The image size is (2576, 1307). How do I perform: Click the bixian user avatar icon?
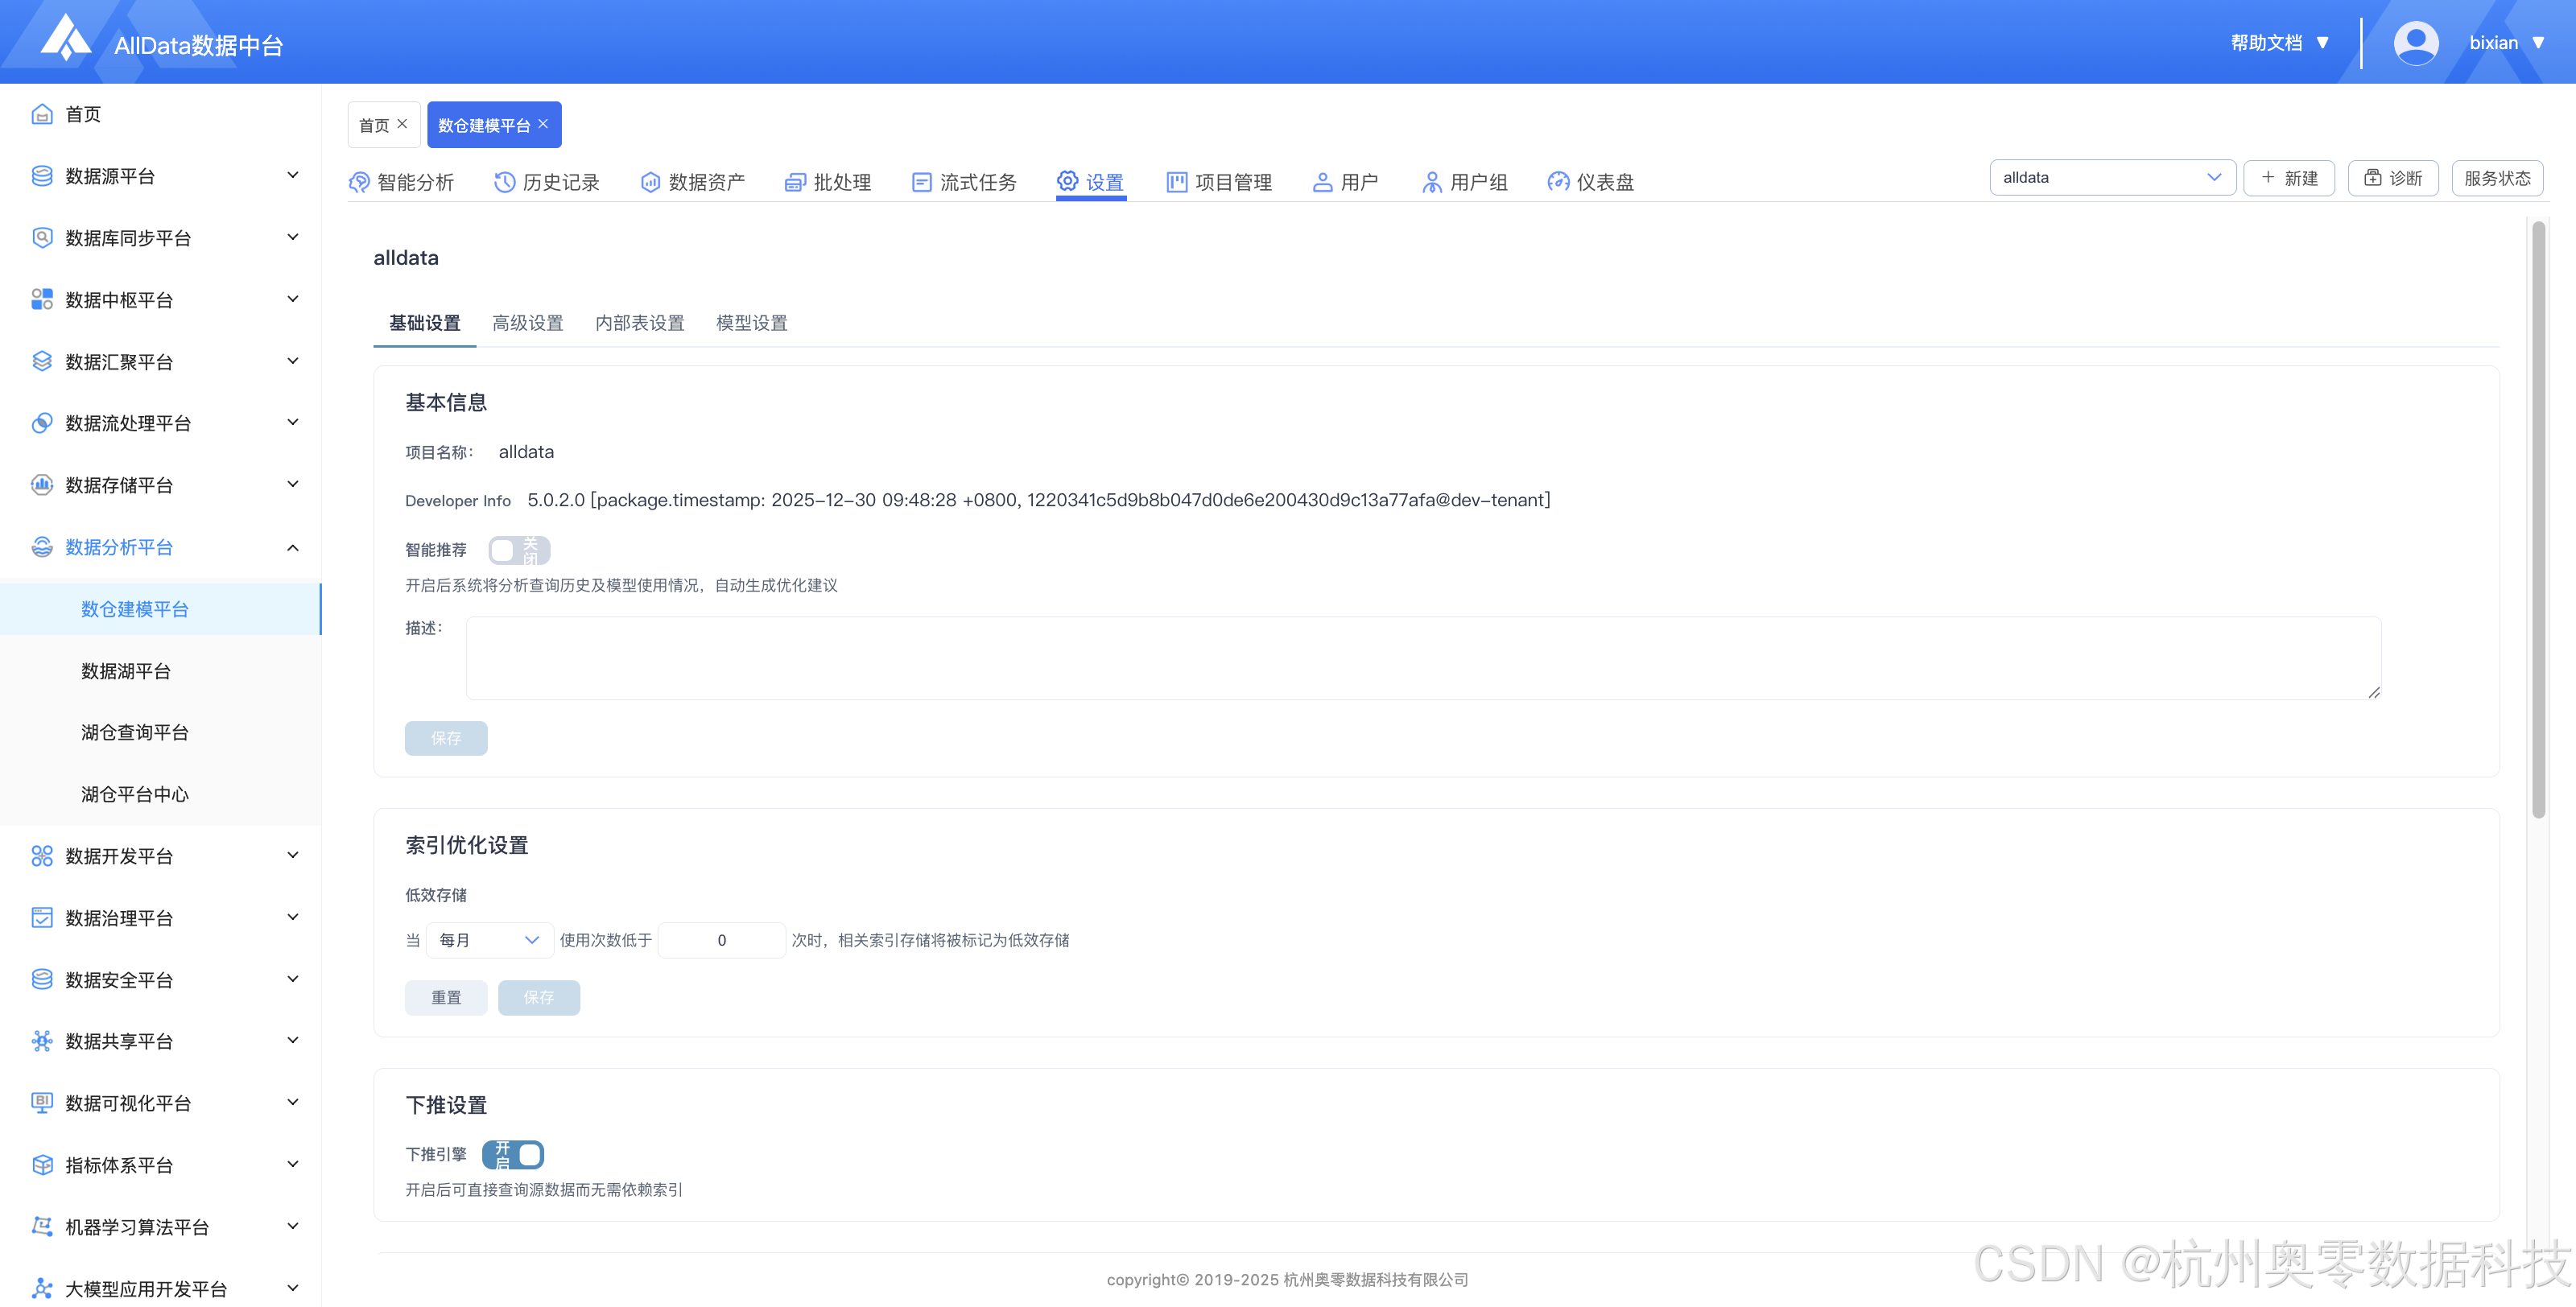point(2415,43)
